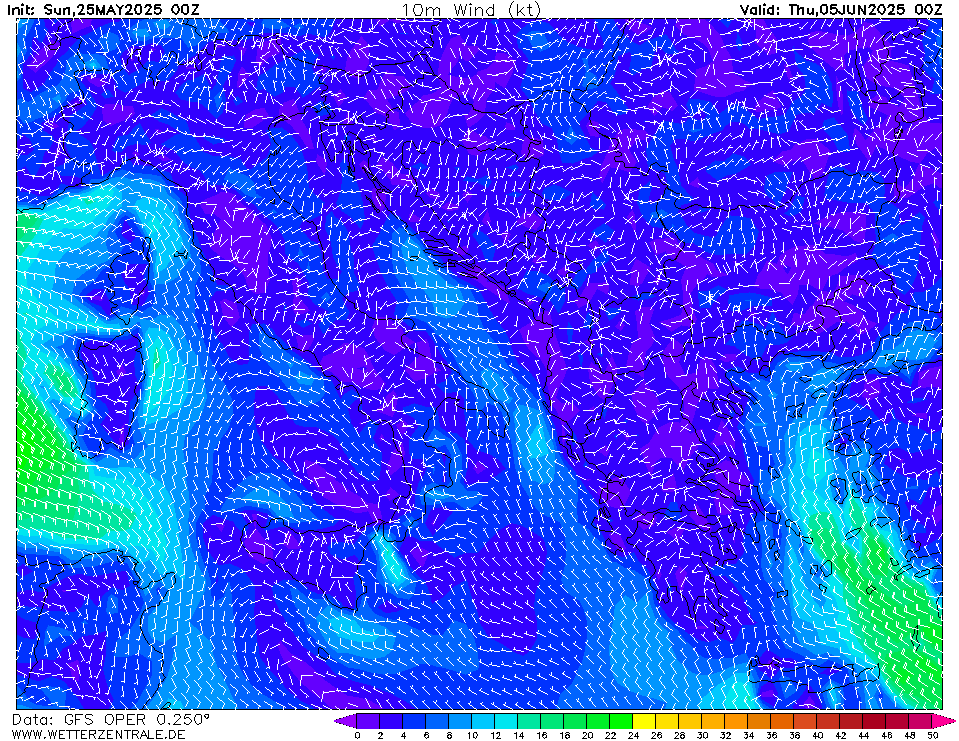The height and width of the screenshot is (741, 959).
Task: Click the 'Init: Sun,25MAY2025 00Z' label
Action: point(103,9)
